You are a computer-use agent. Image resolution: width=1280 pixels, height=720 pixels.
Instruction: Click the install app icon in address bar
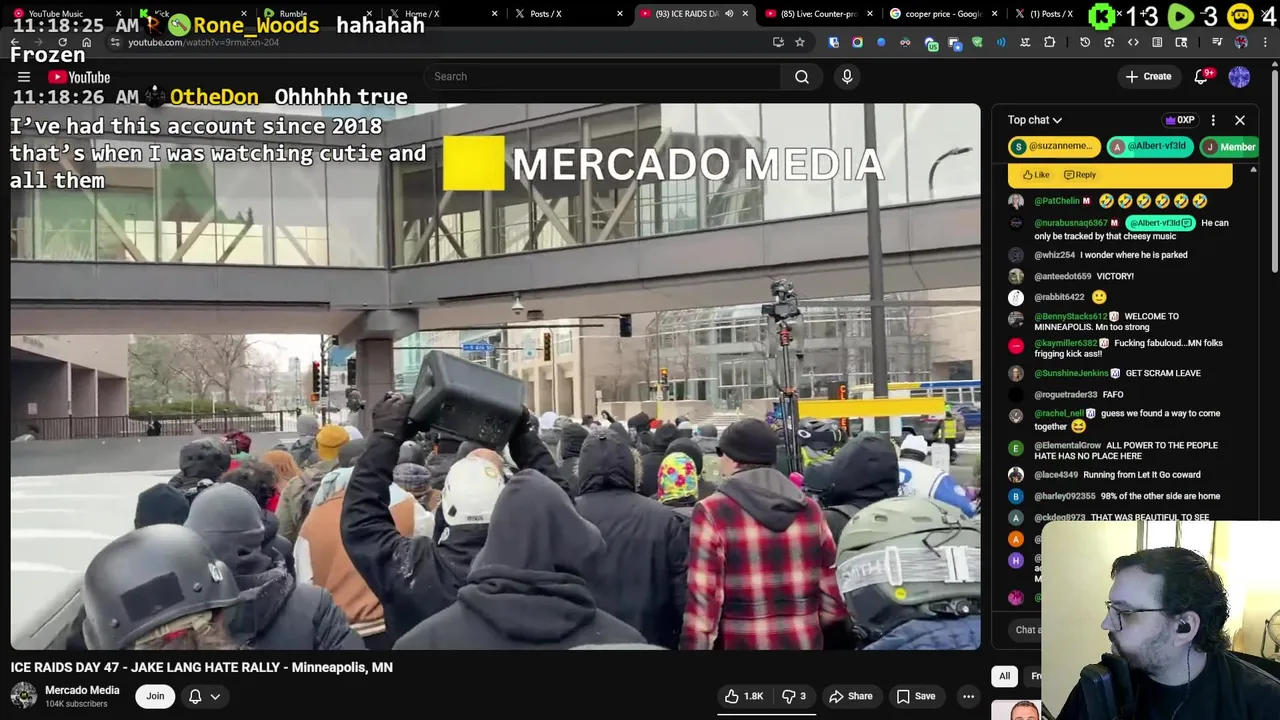tap(778, 42)
